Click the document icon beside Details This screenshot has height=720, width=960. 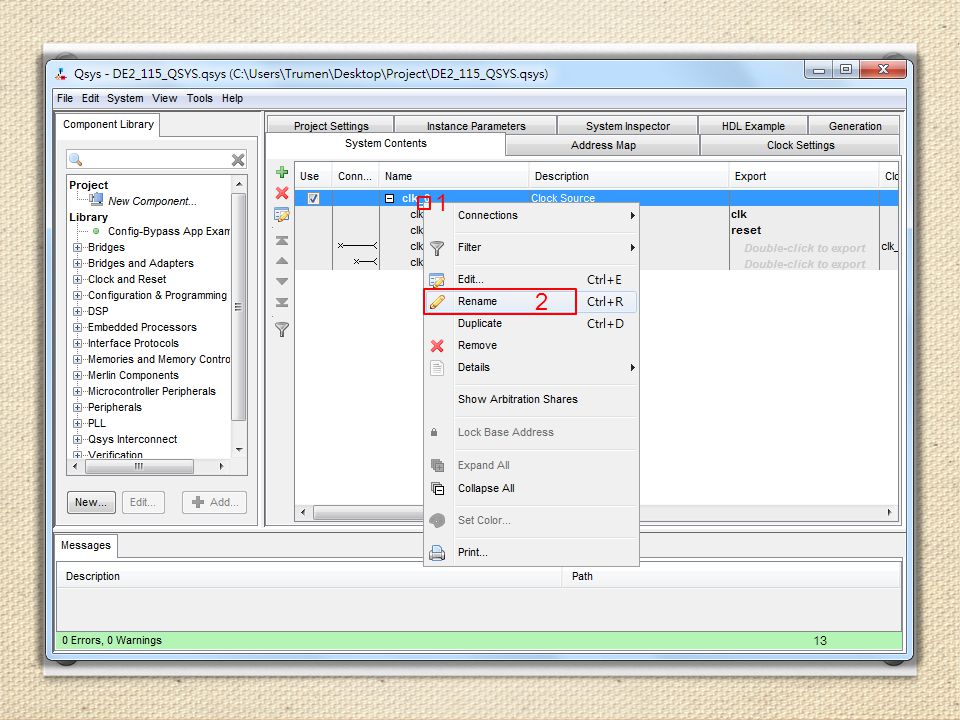pos(437,368)
